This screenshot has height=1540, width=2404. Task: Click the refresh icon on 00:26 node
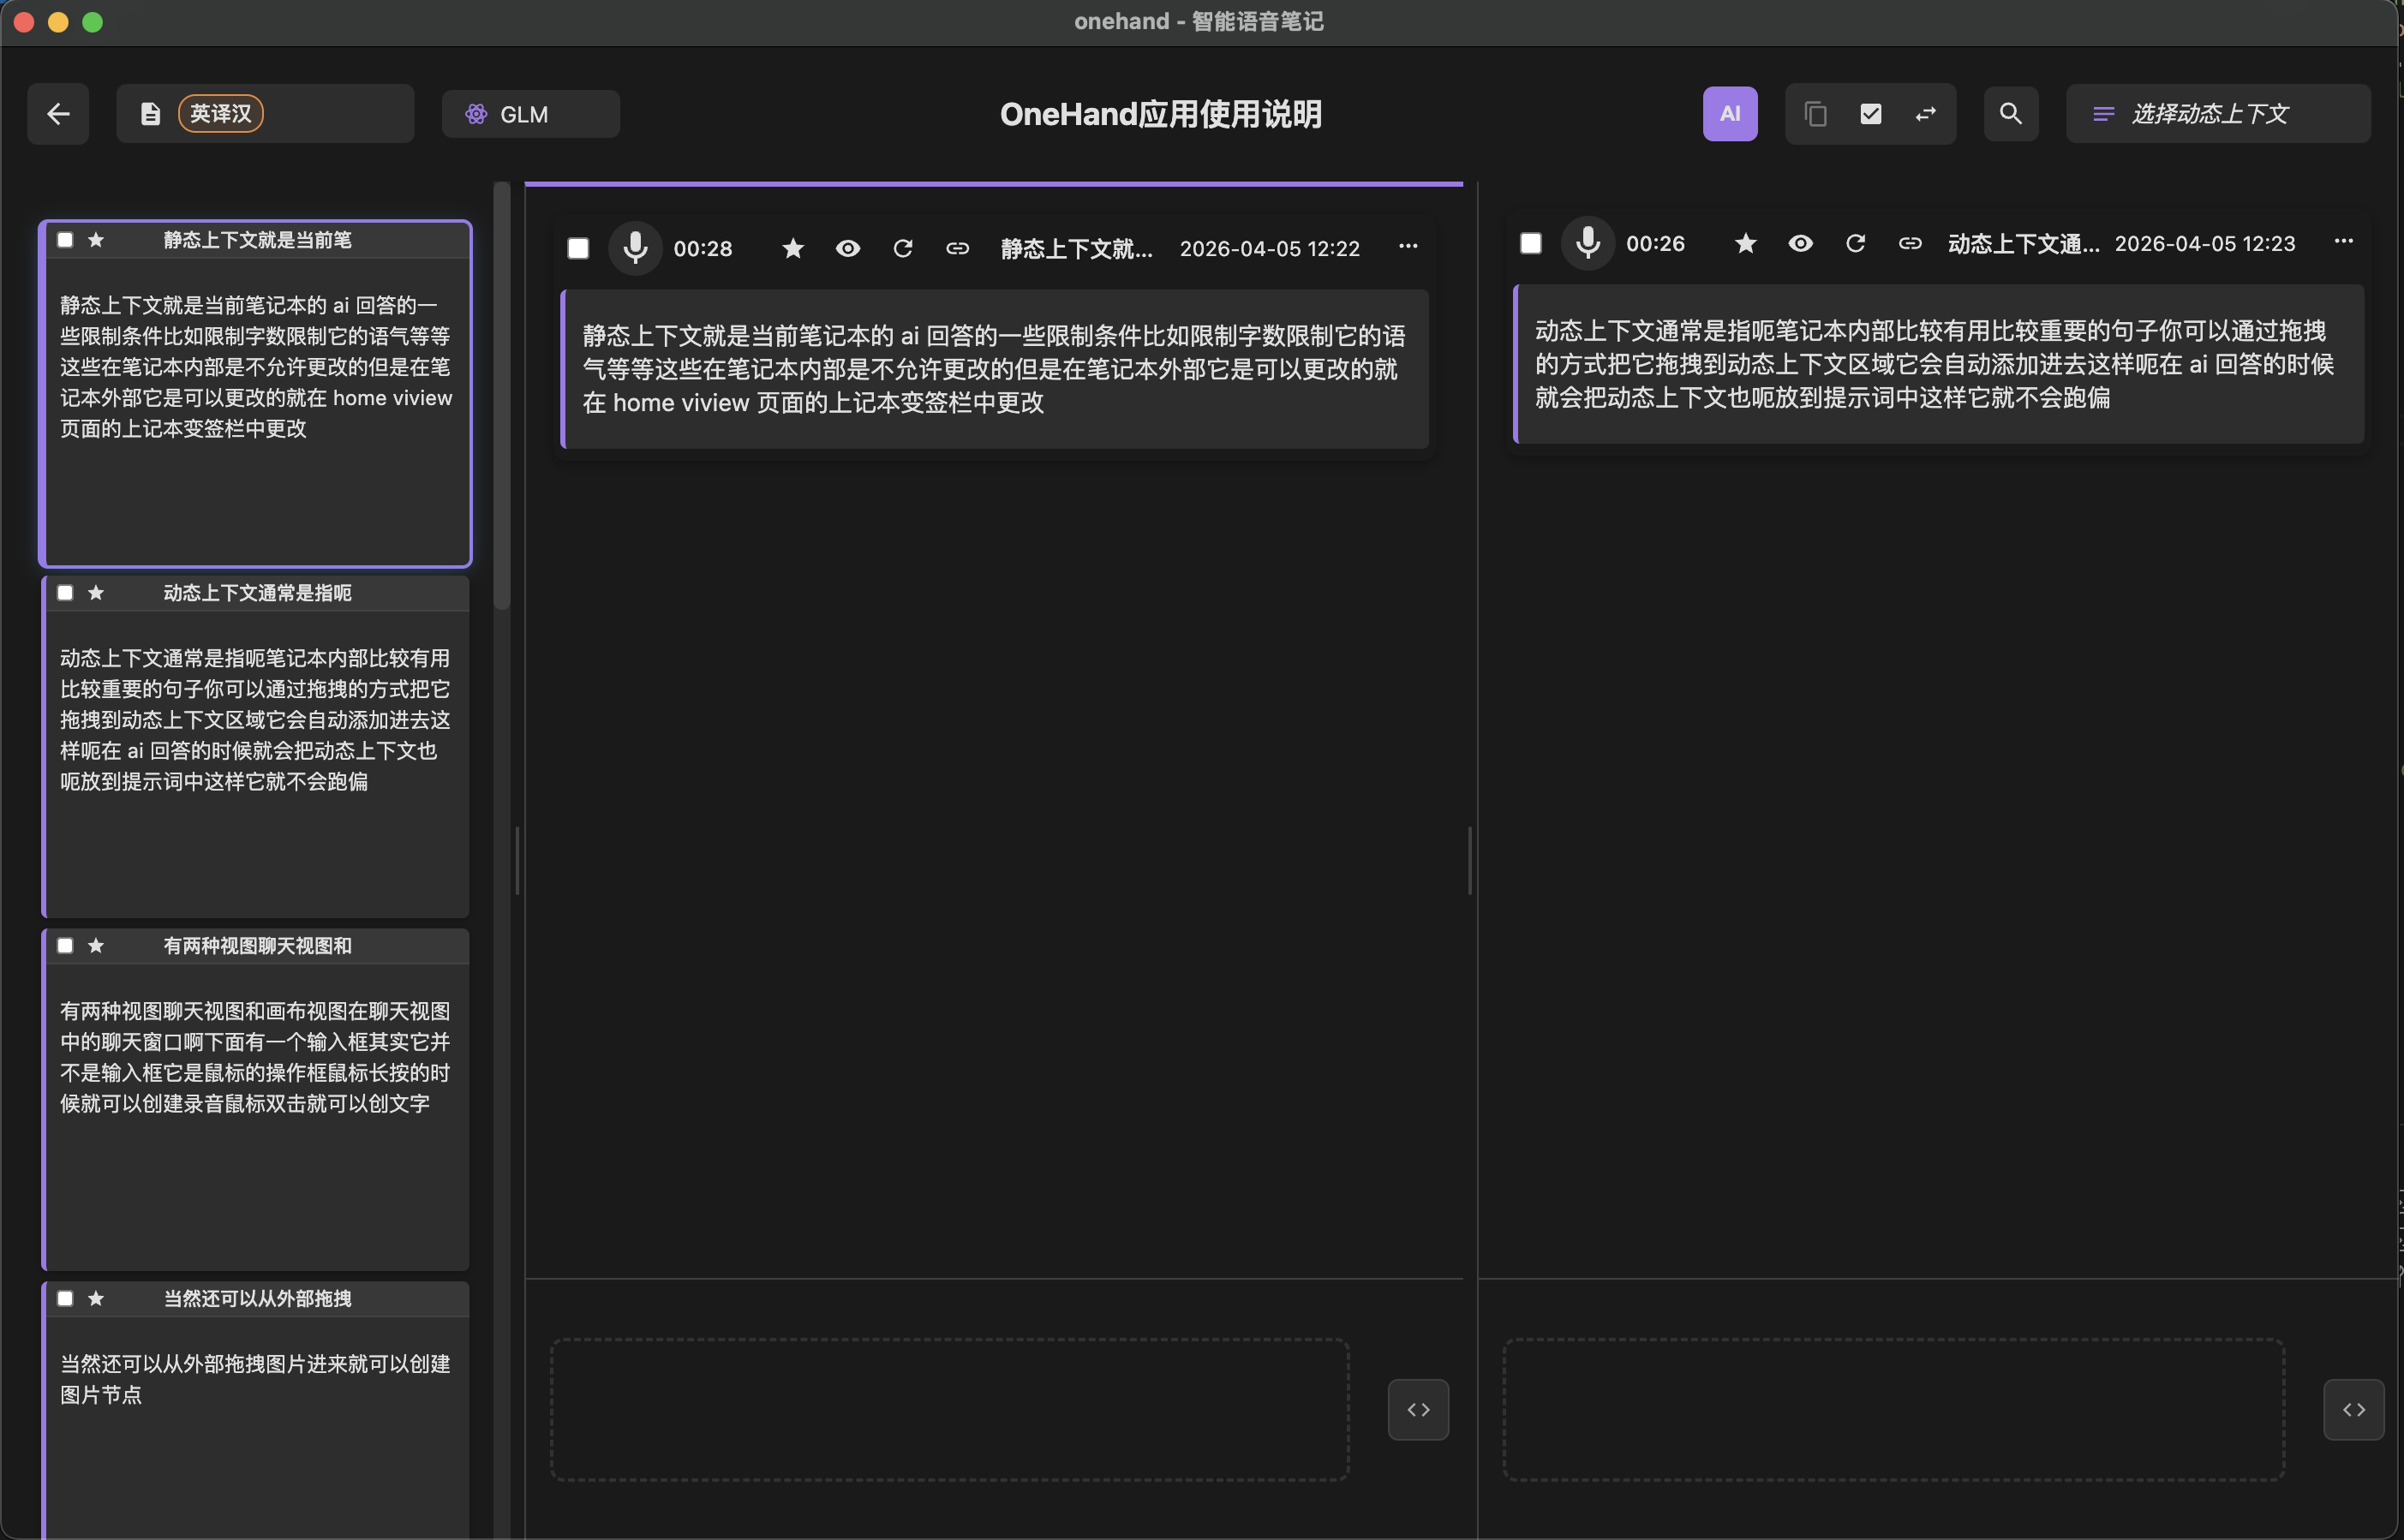click(x=1856, y=243)
